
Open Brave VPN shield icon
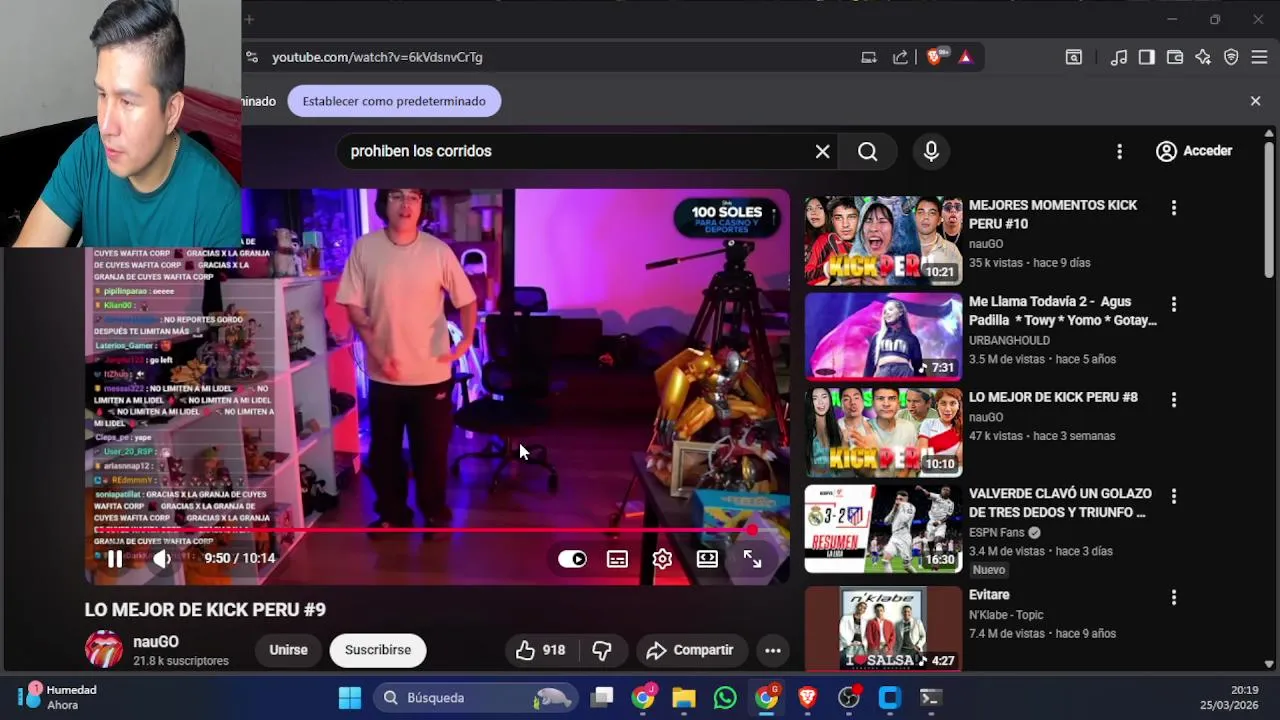(1231, 57)
